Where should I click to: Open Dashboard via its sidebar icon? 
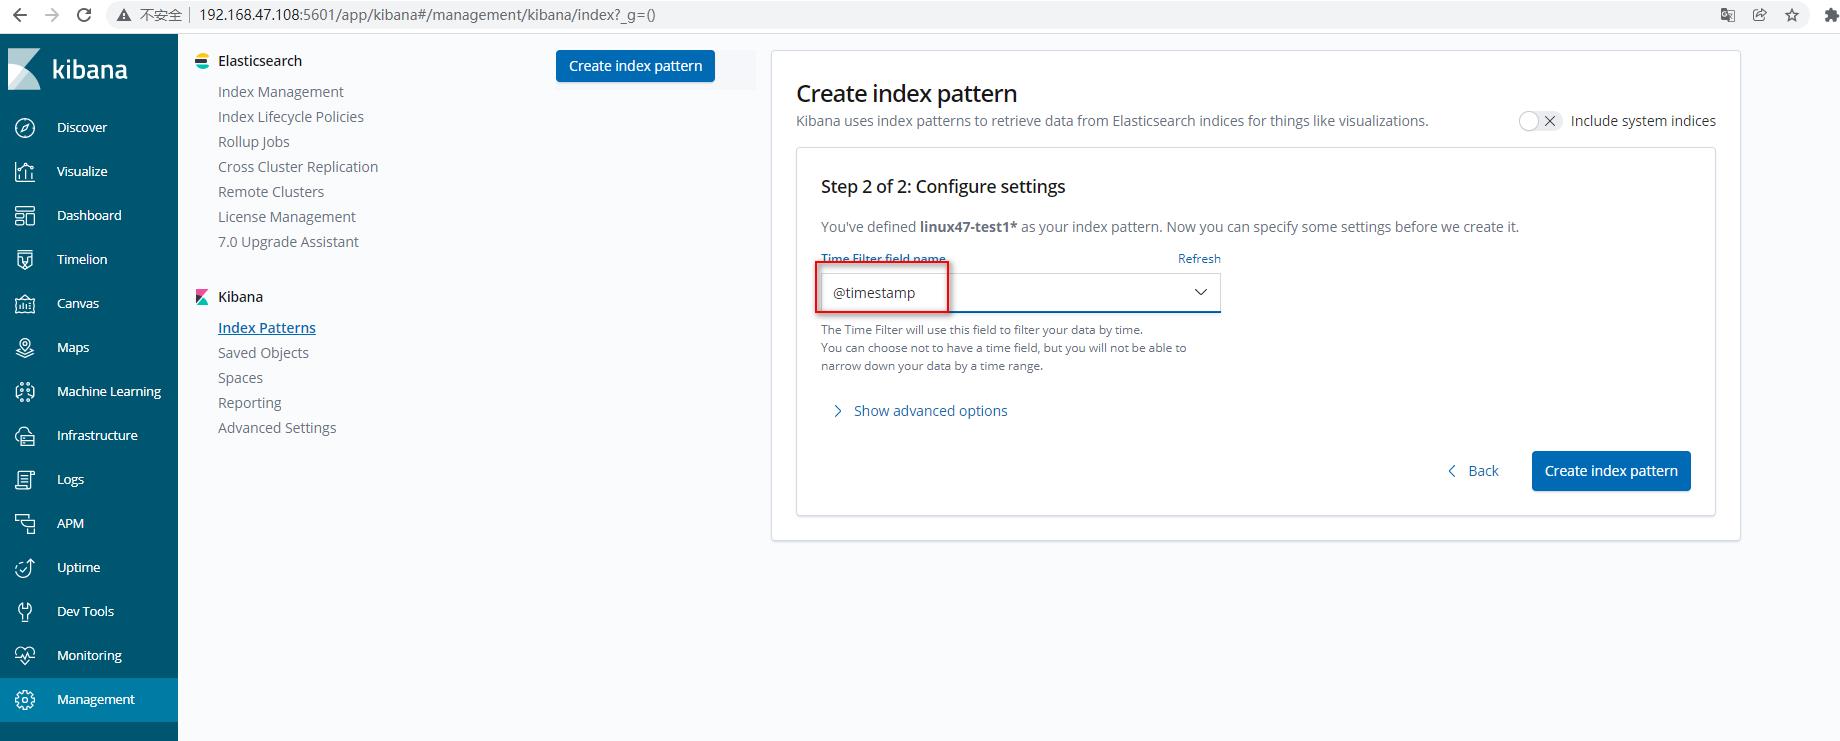coord(25,215)
